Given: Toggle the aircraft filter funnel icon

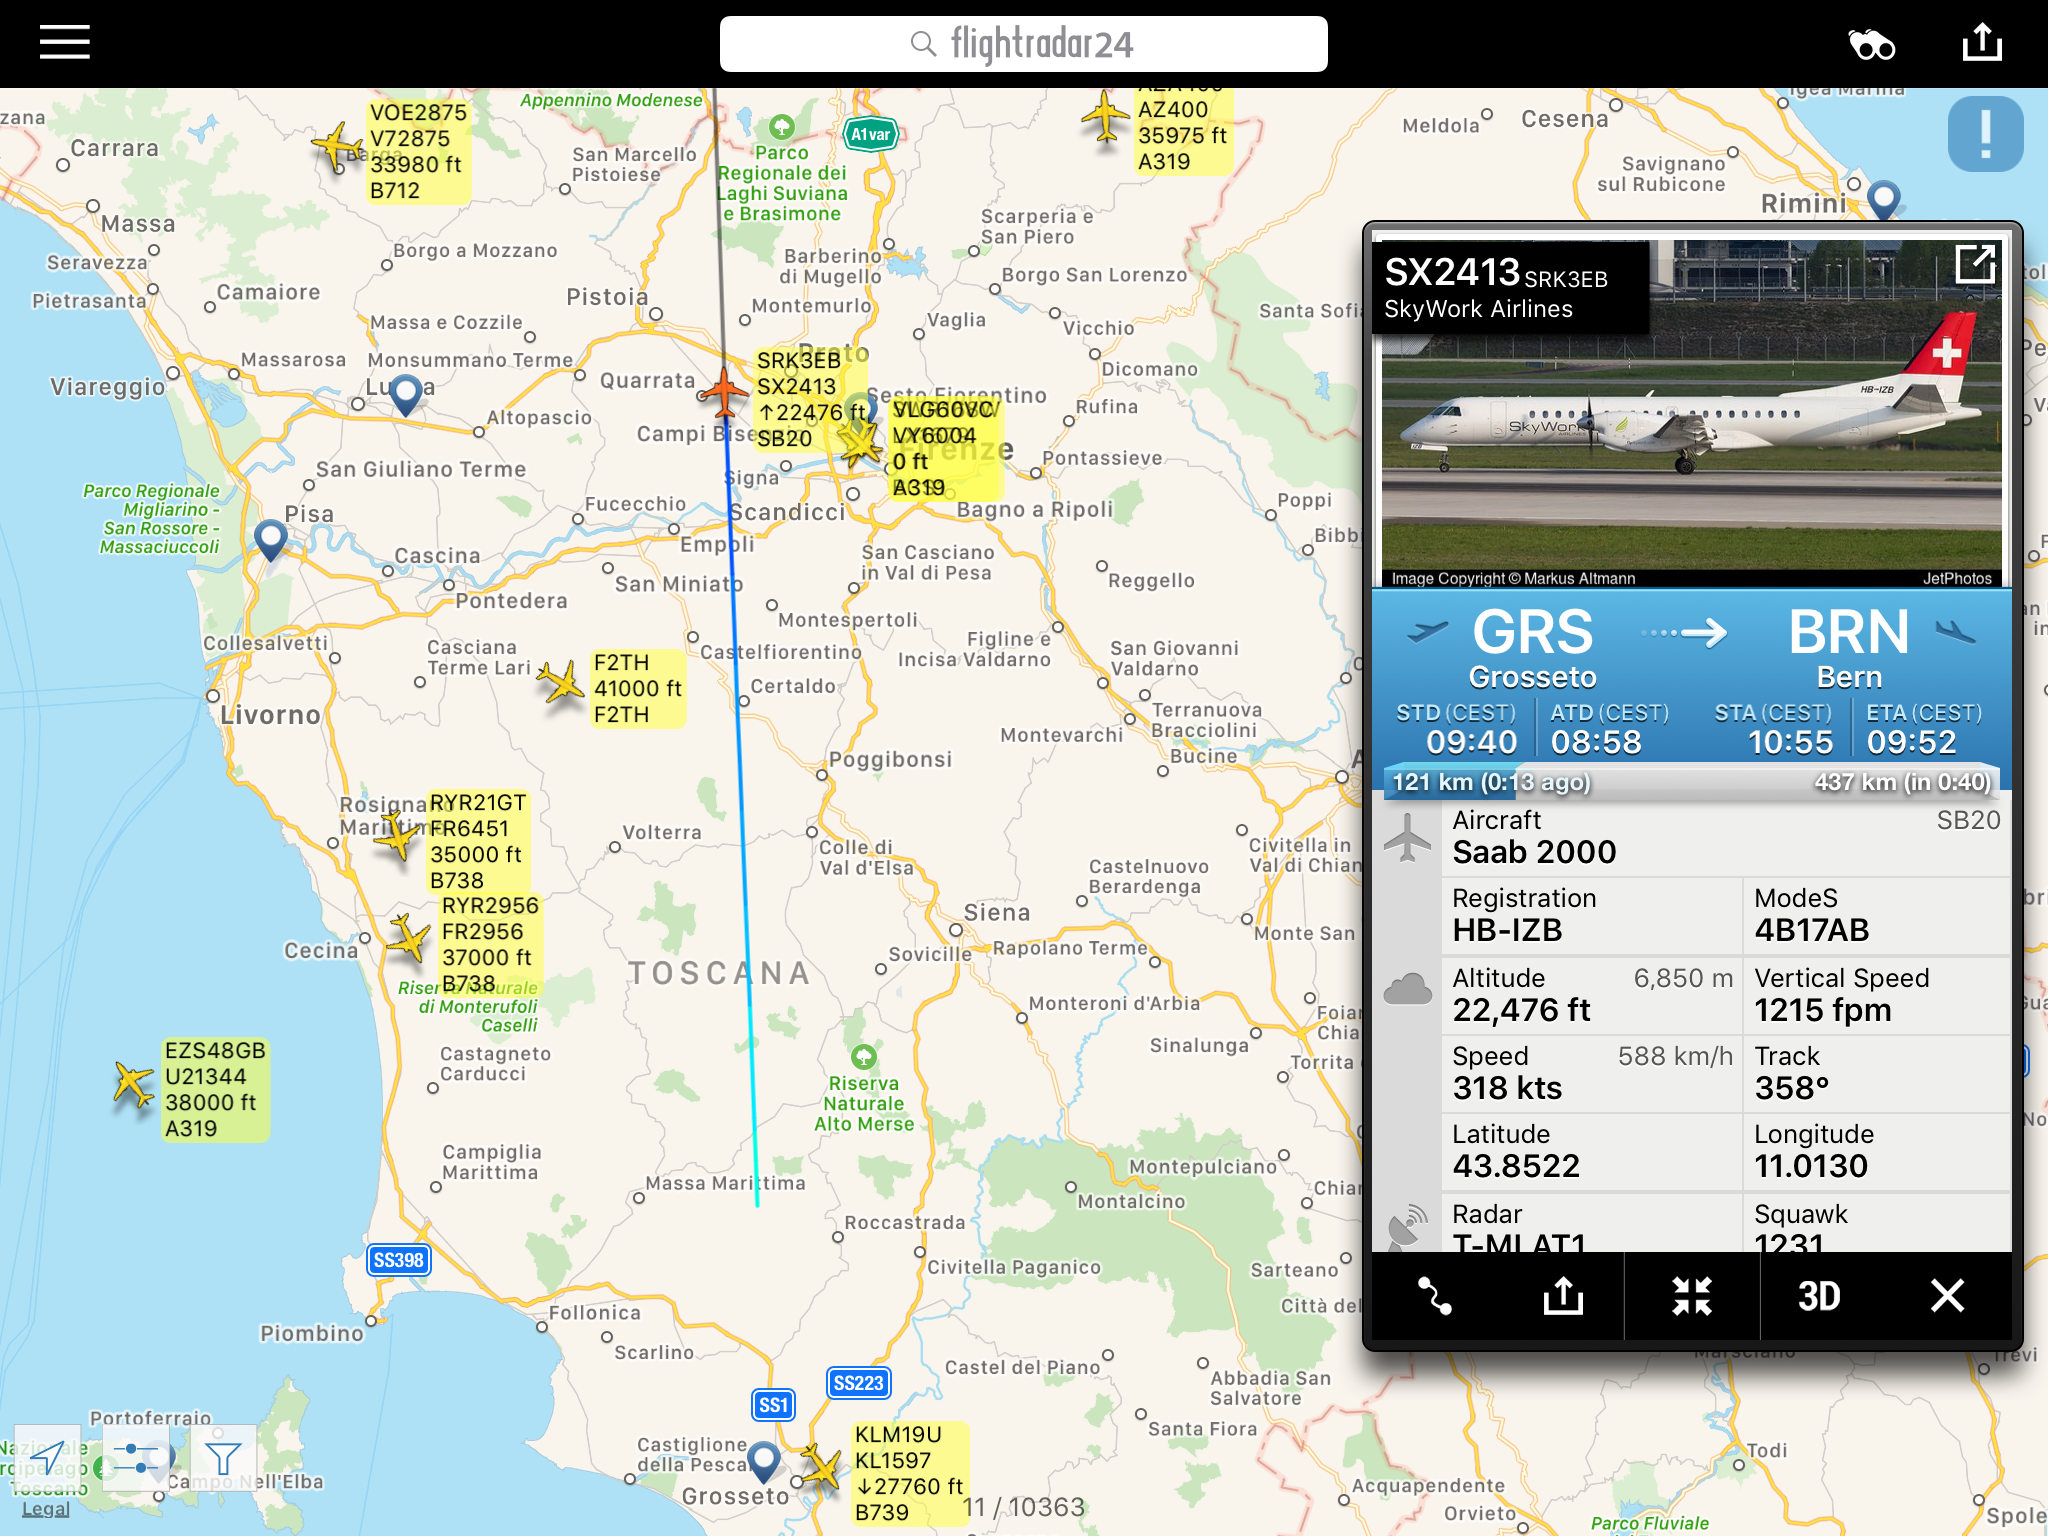Looking at the screenshot, I should click(223, 1457).
